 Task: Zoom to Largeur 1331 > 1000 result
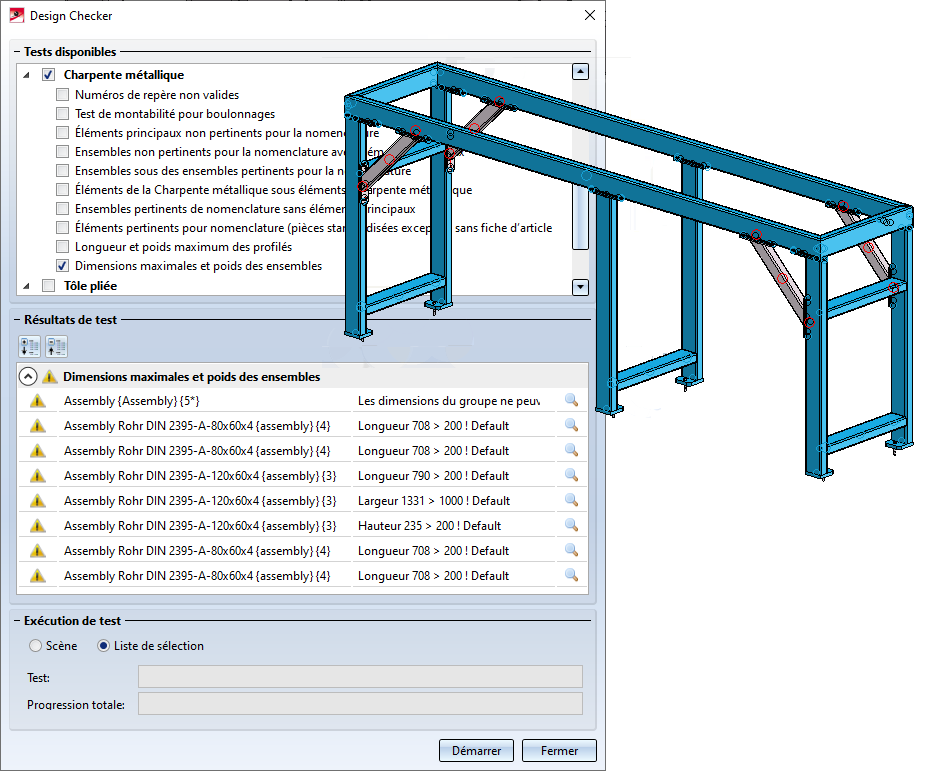pos(571,500)
